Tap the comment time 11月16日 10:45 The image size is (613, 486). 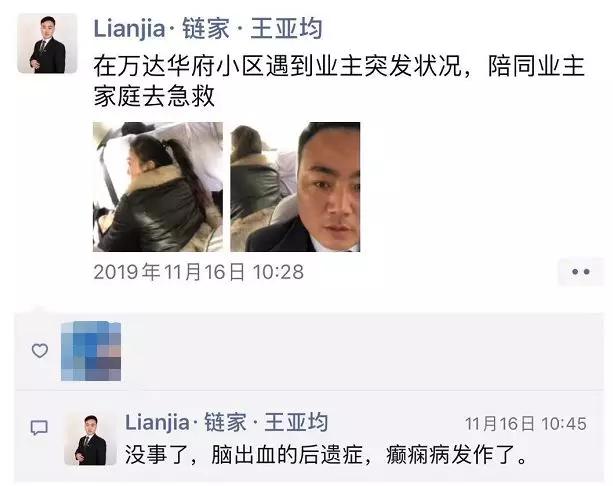pyautogui.click(x=526, y=423)
